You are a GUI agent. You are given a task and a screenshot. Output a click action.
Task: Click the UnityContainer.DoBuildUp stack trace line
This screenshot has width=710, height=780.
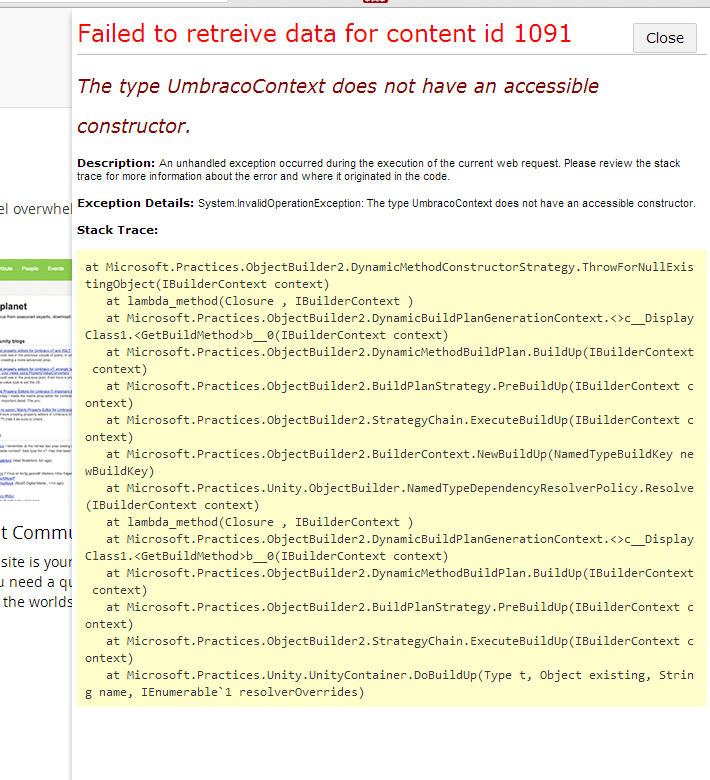pos(389,683)
